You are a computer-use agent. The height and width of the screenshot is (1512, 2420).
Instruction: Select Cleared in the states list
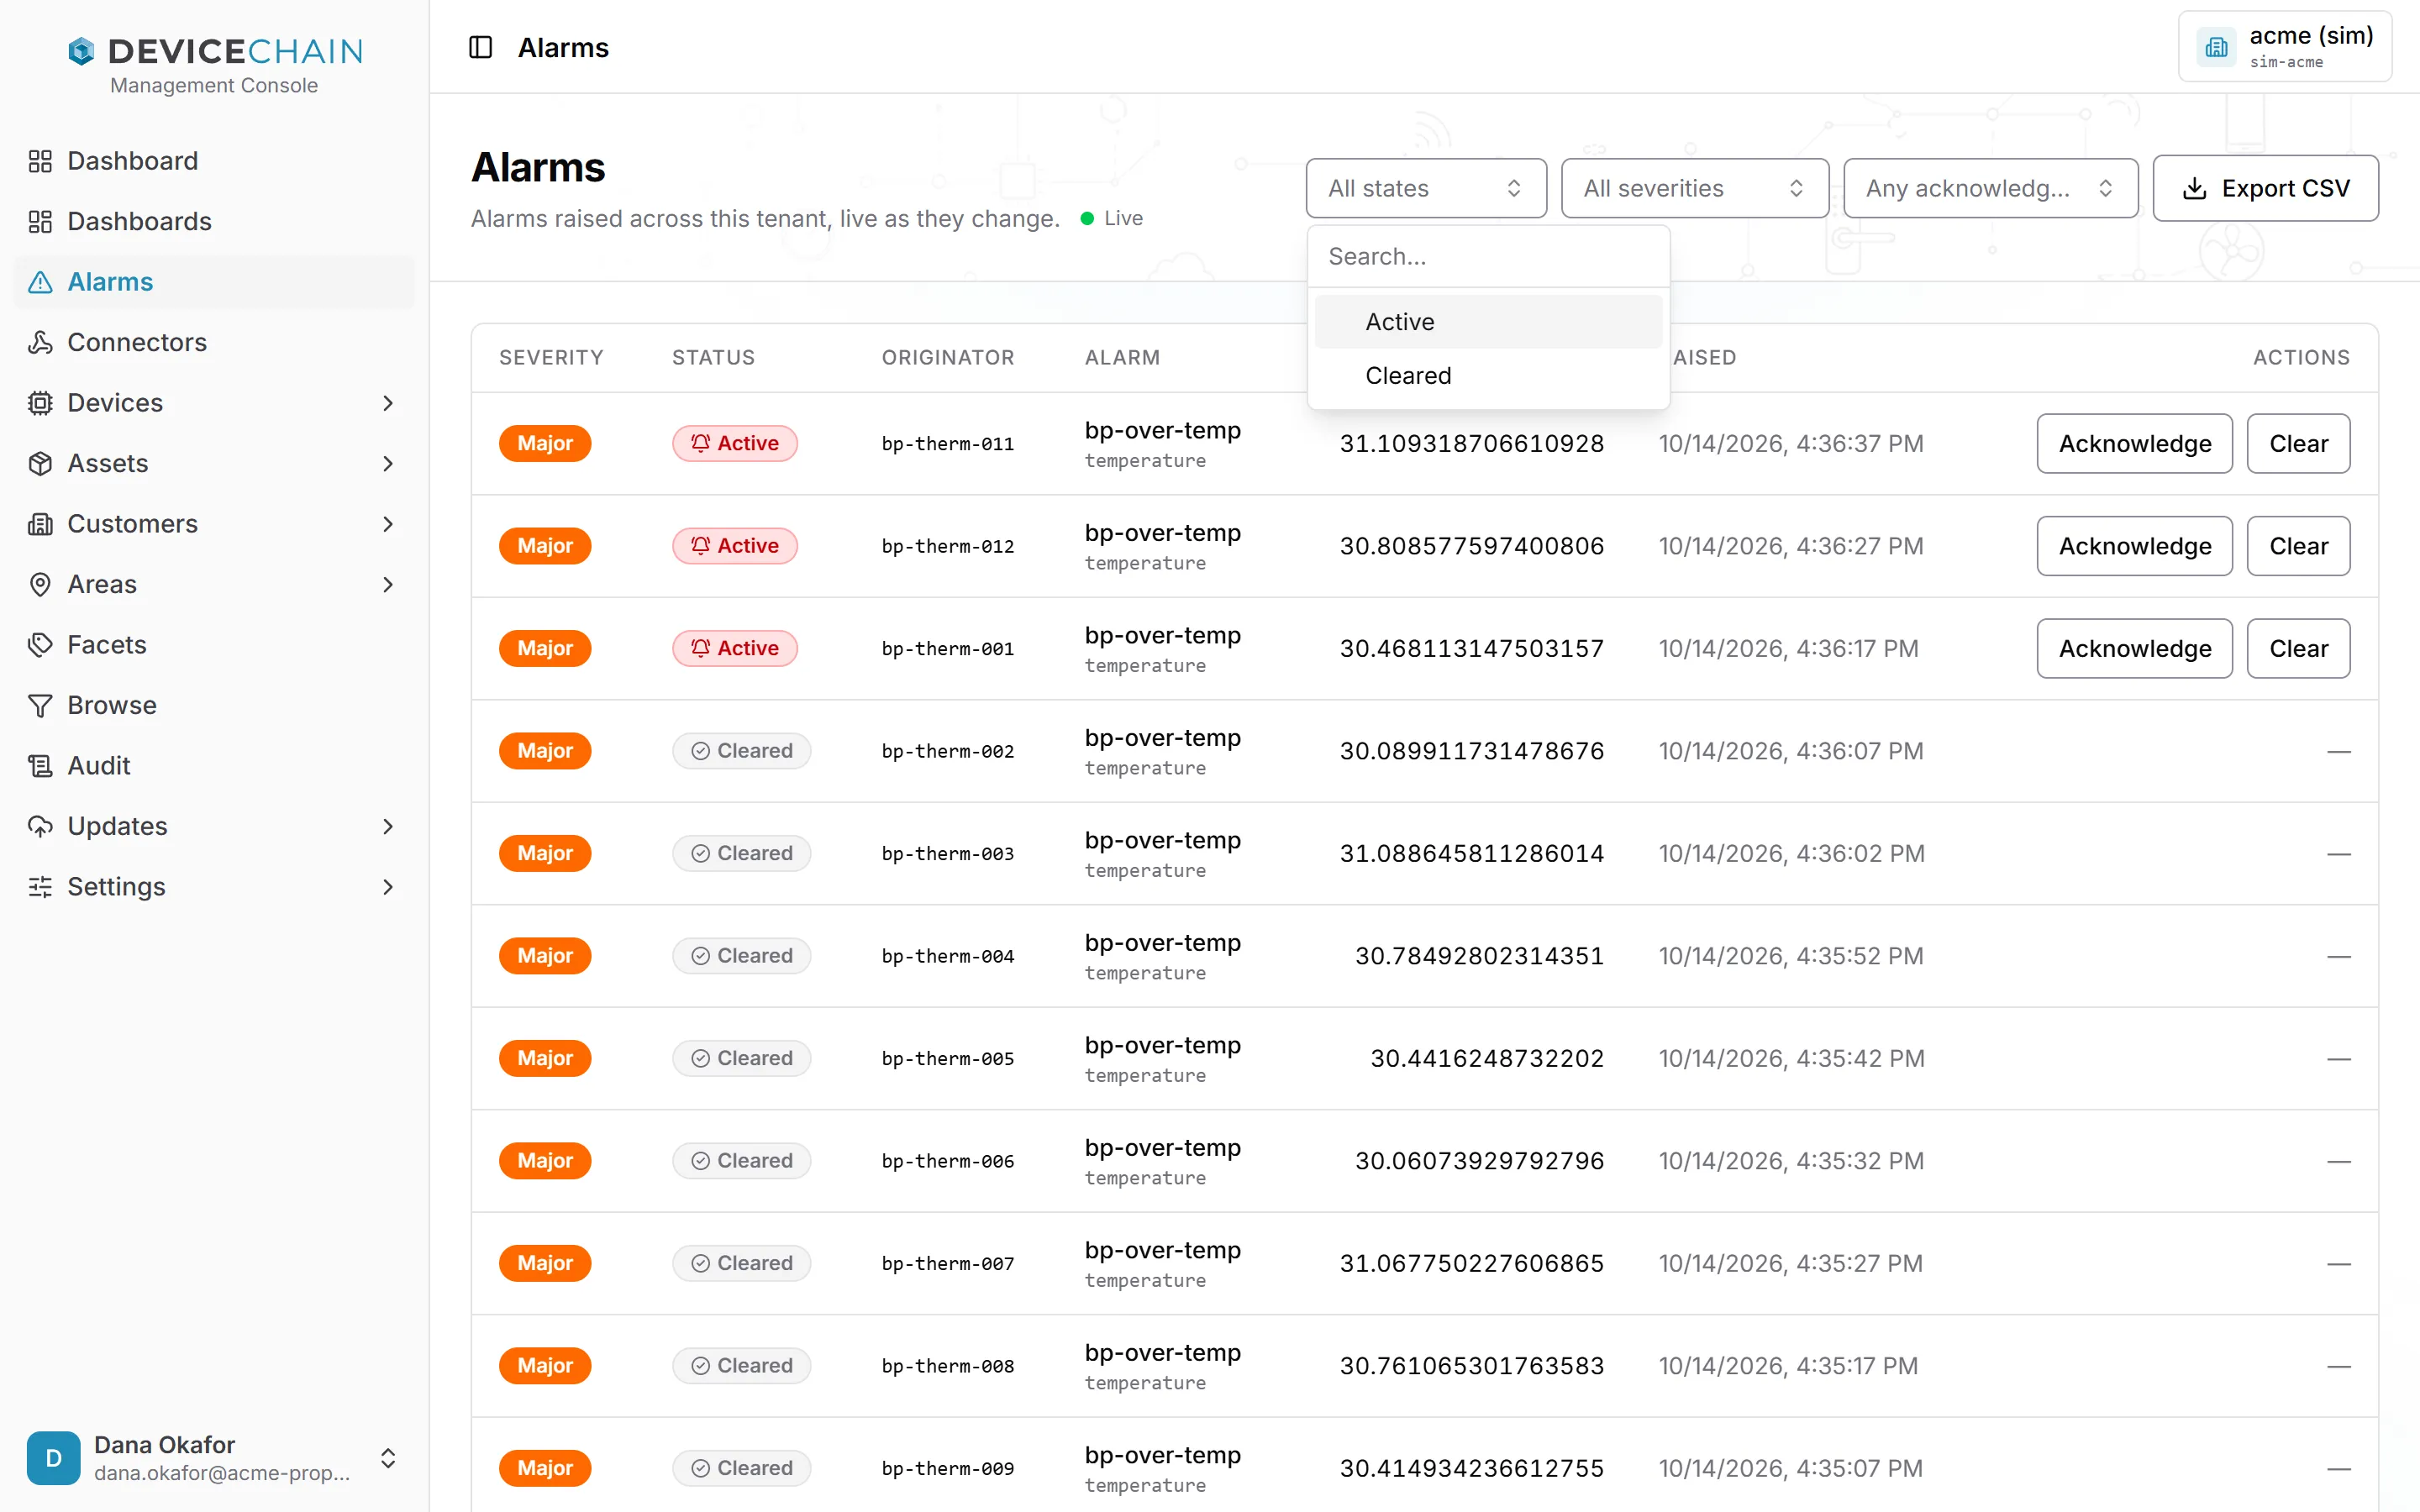tap(1488, 376)
